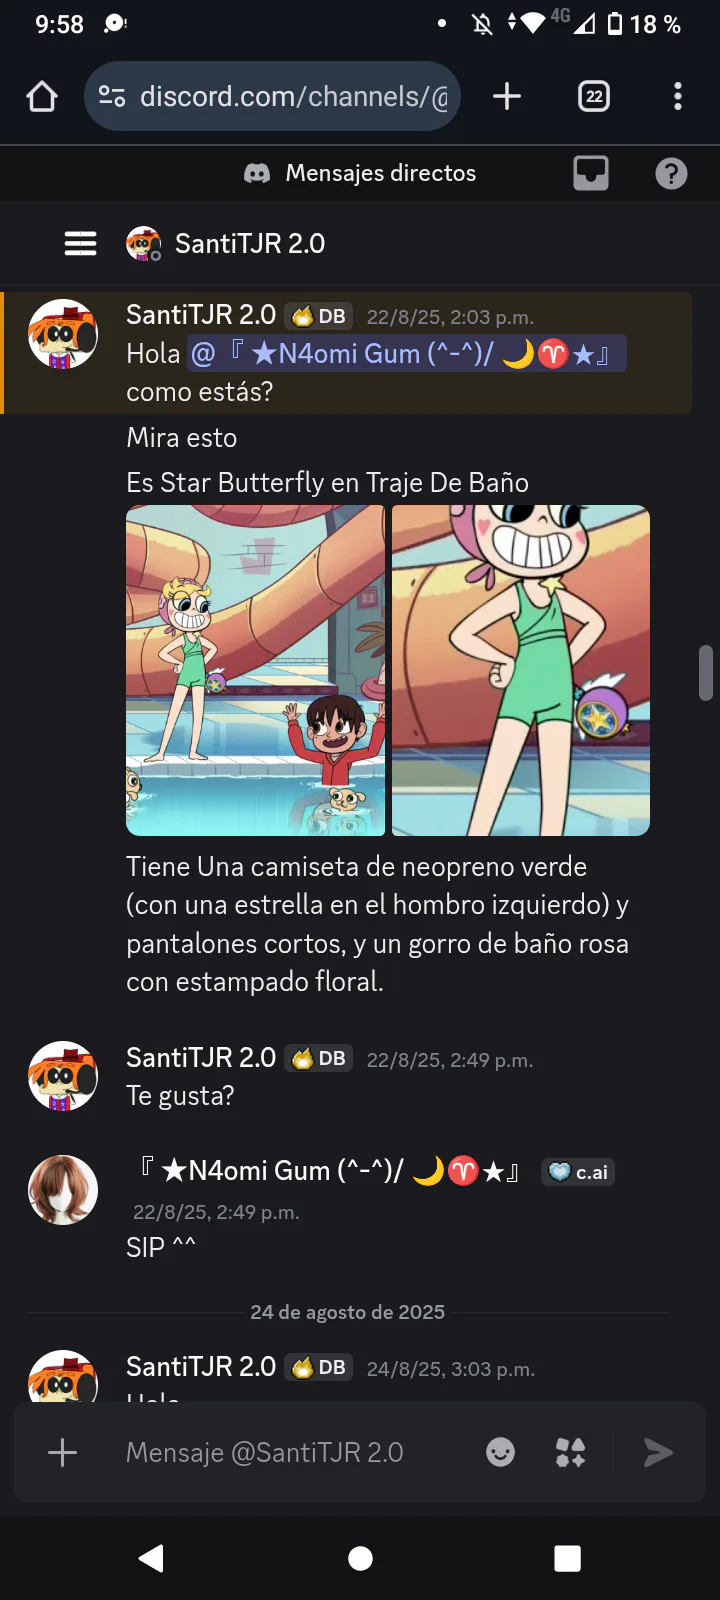Open Discord inbox icon
Viewport: 720px width, 1600px height.
coord(591,173)
